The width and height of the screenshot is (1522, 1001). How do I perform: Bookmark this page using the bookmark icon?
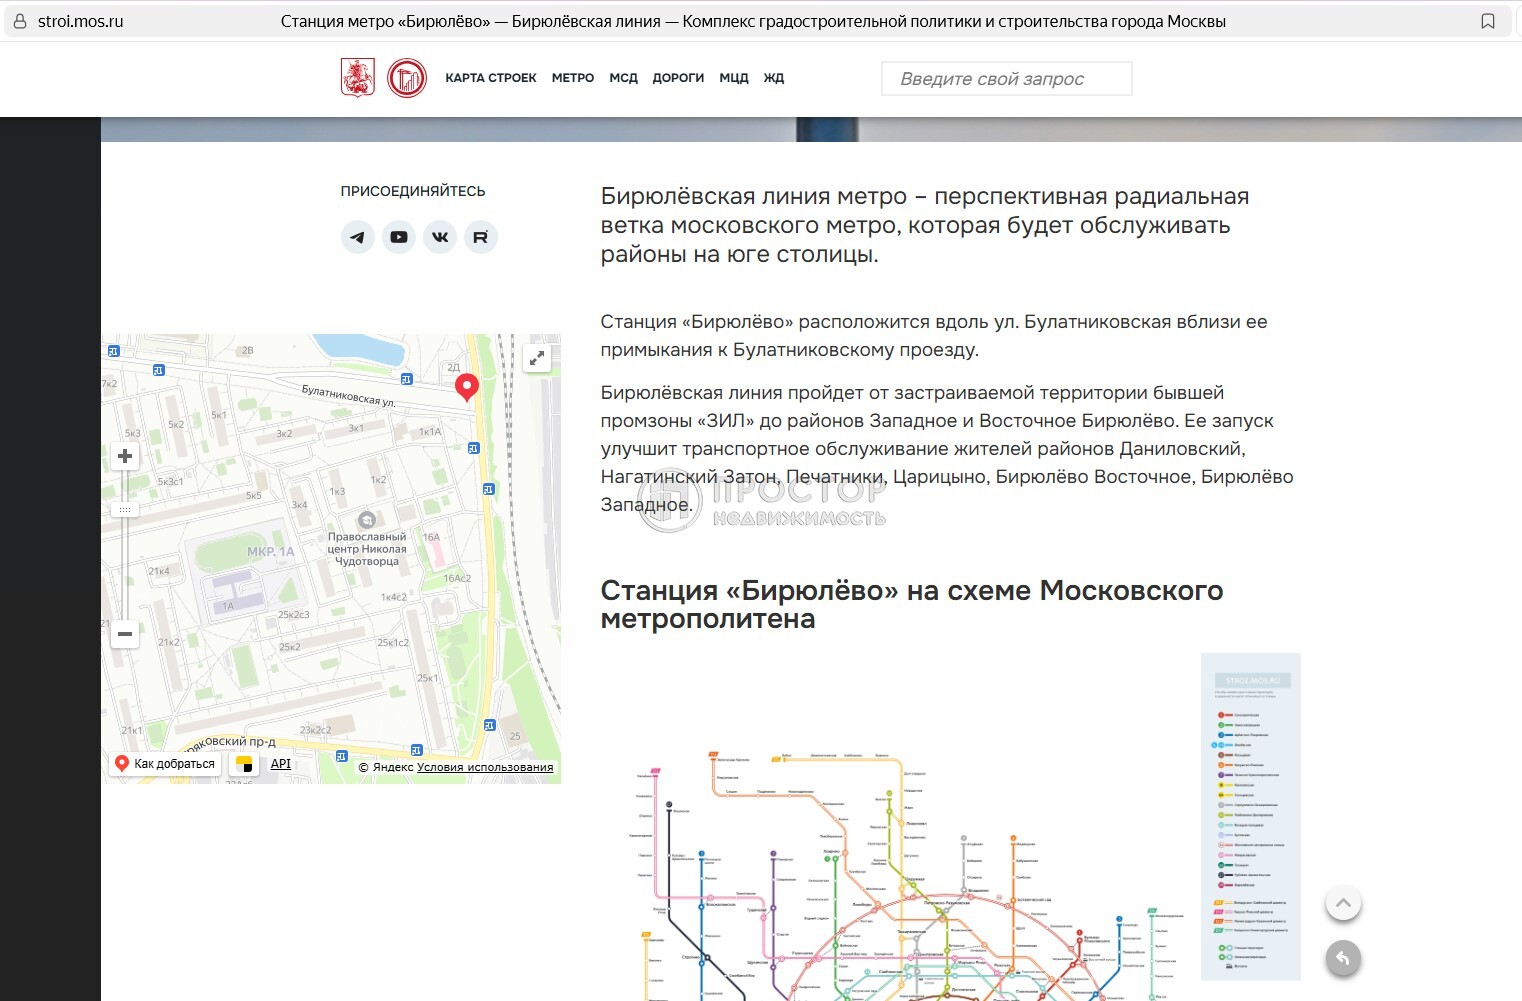click(x=1488, y=21)
